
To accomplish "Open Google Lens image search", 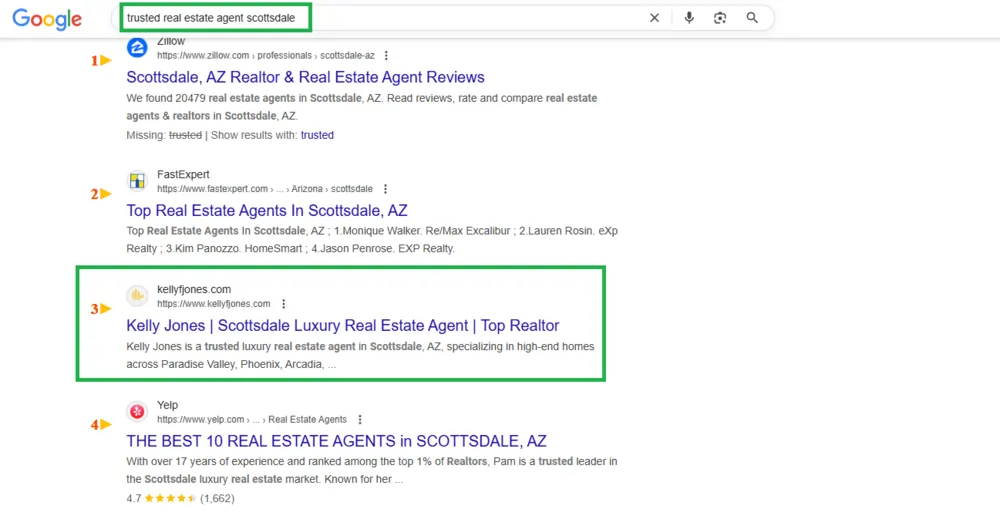I will (720, 18).
